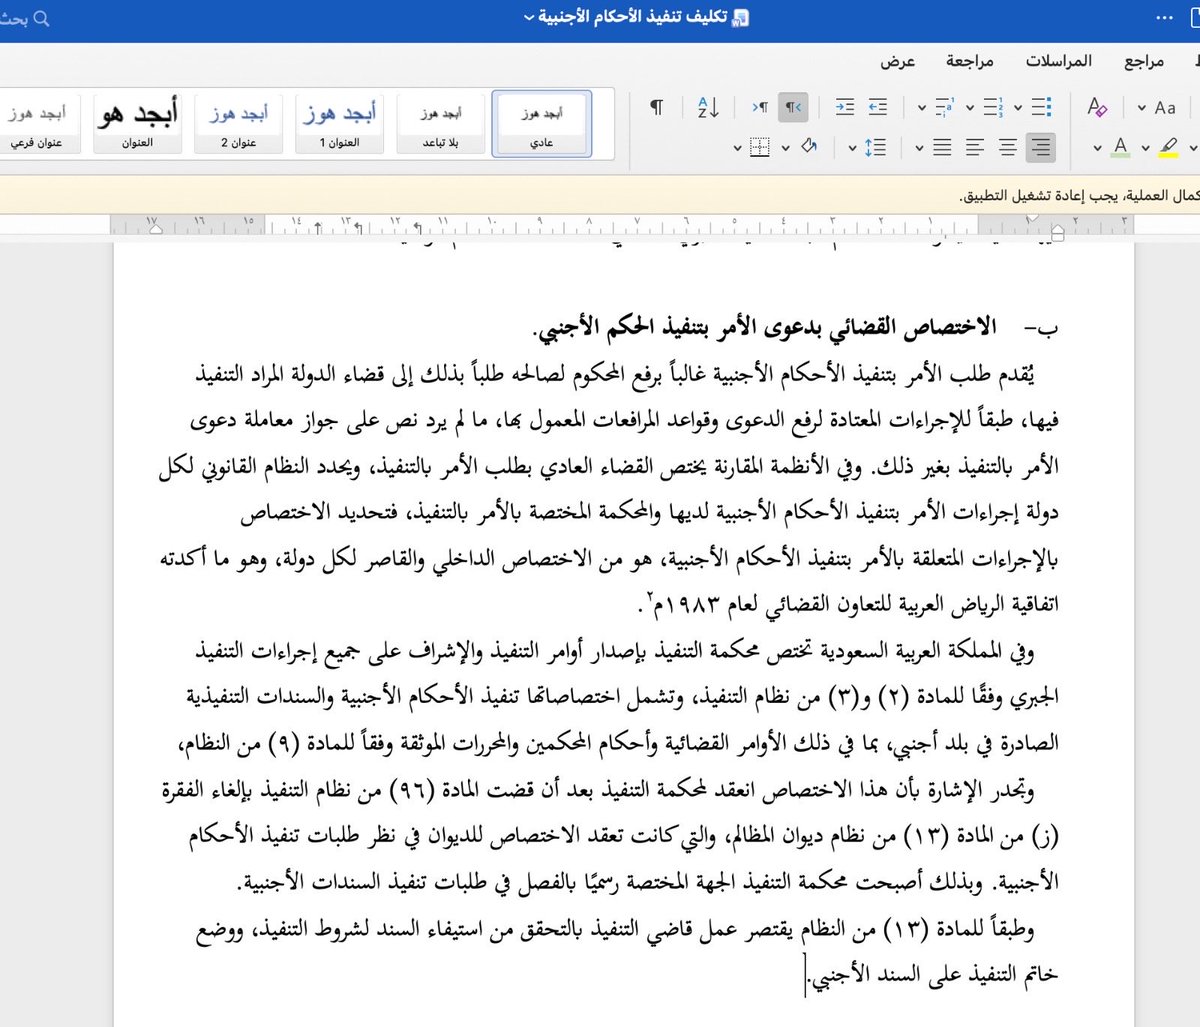Viewport: 1200px width, 1027px height.
Task: Toggle center text alignment
Action: click(1008, 148)
